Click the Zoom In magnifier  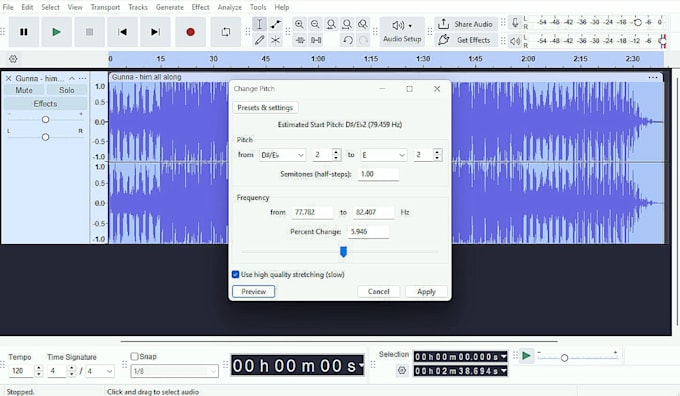tap(299, 24)
